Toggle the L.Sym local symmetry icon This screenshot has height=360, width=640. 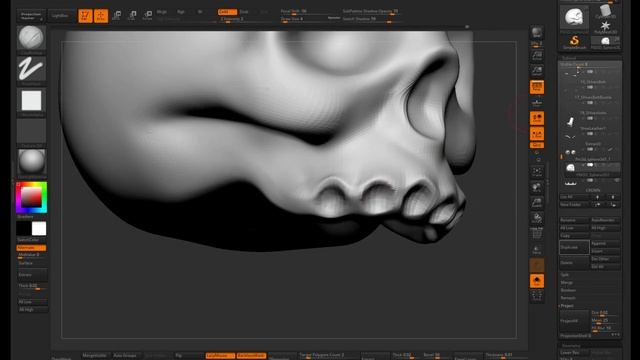point(537,134)
